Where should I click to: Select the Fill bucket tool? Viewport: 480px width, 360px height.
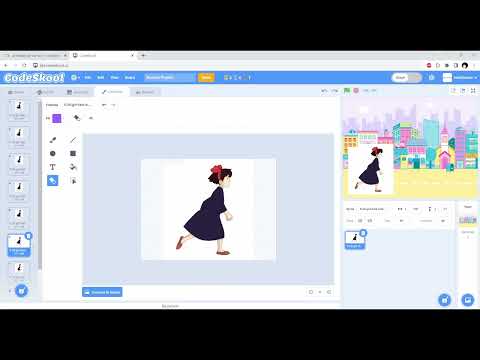coord(73,167)
